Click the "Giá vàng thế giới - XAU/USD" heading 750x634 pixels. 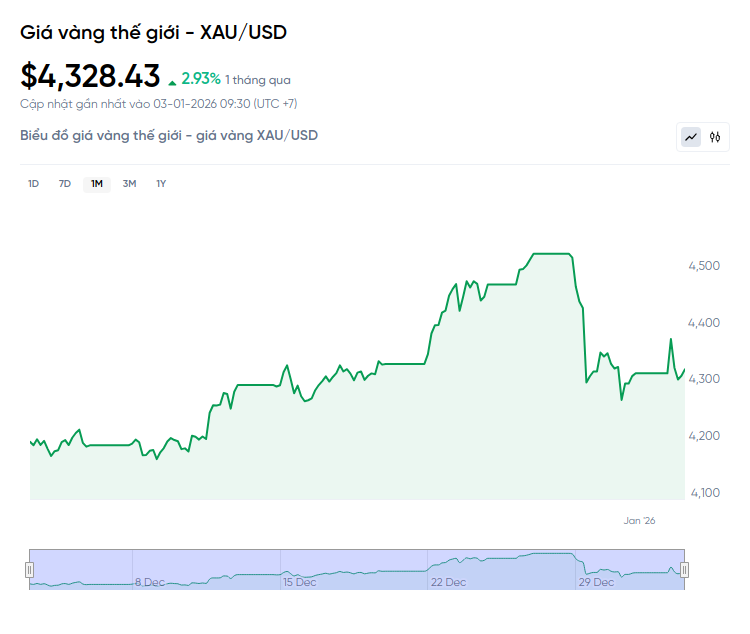pos(153,32)
